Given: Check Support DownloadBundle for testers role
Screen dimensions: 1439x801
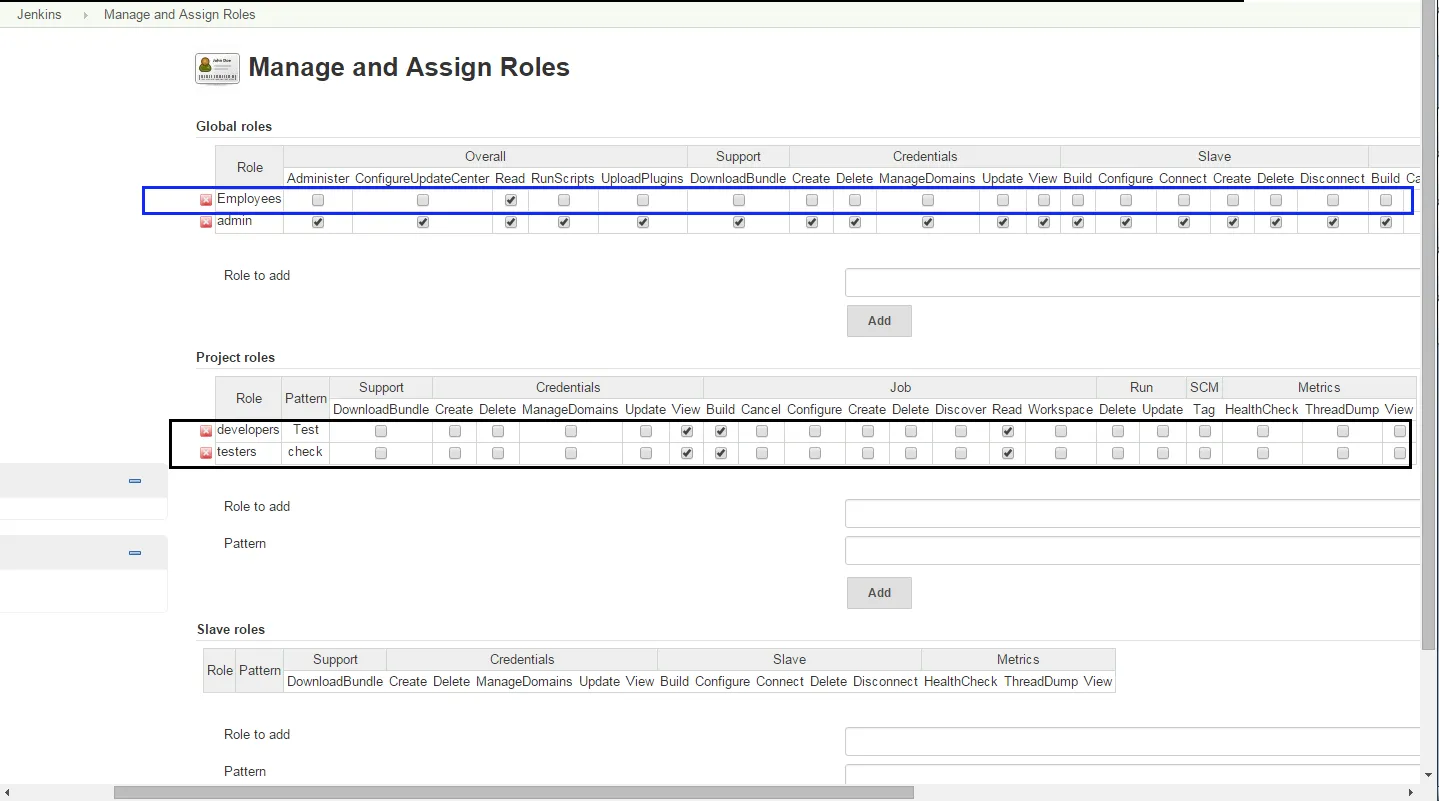Looking at the screenshot, I should (381, 453).
